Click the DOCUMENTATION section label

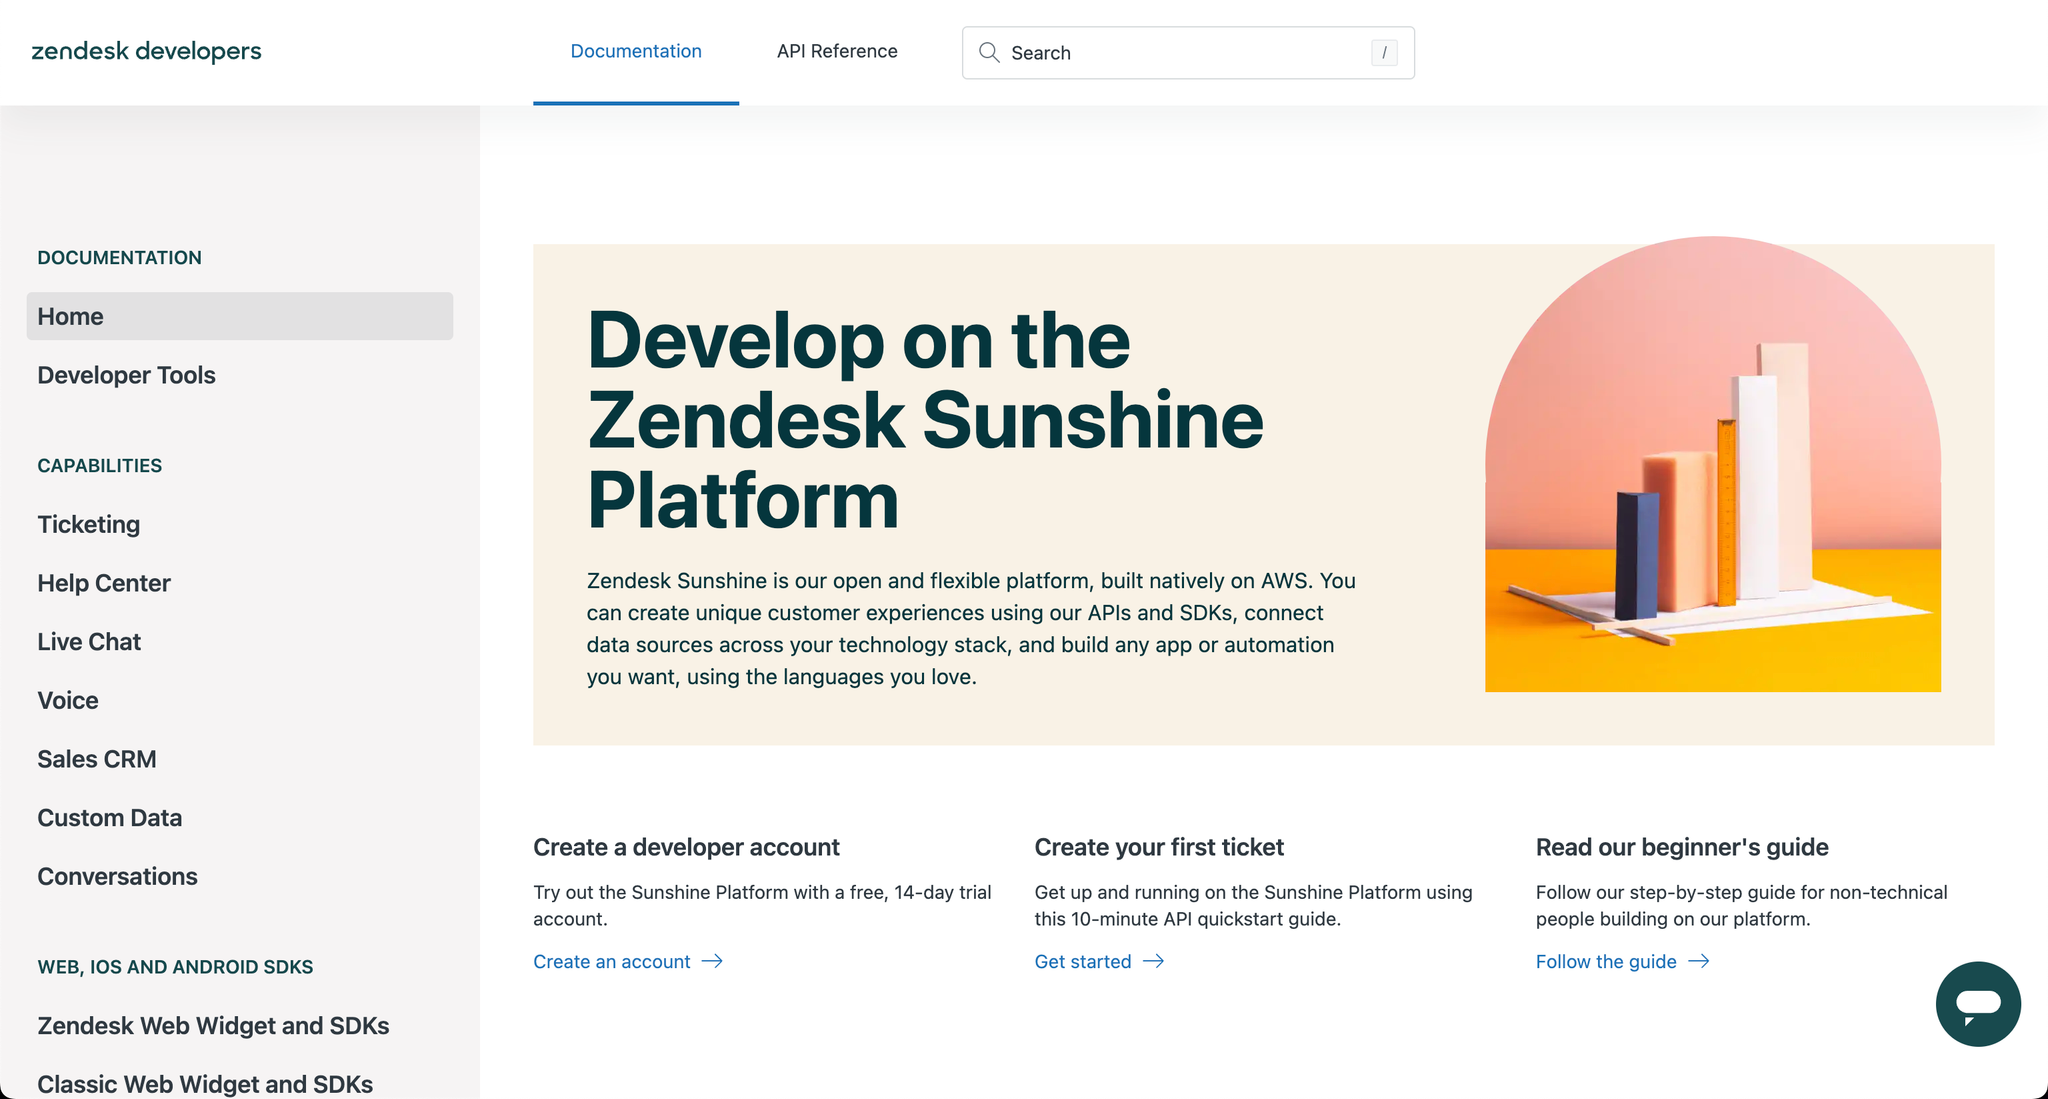(119, 258)
